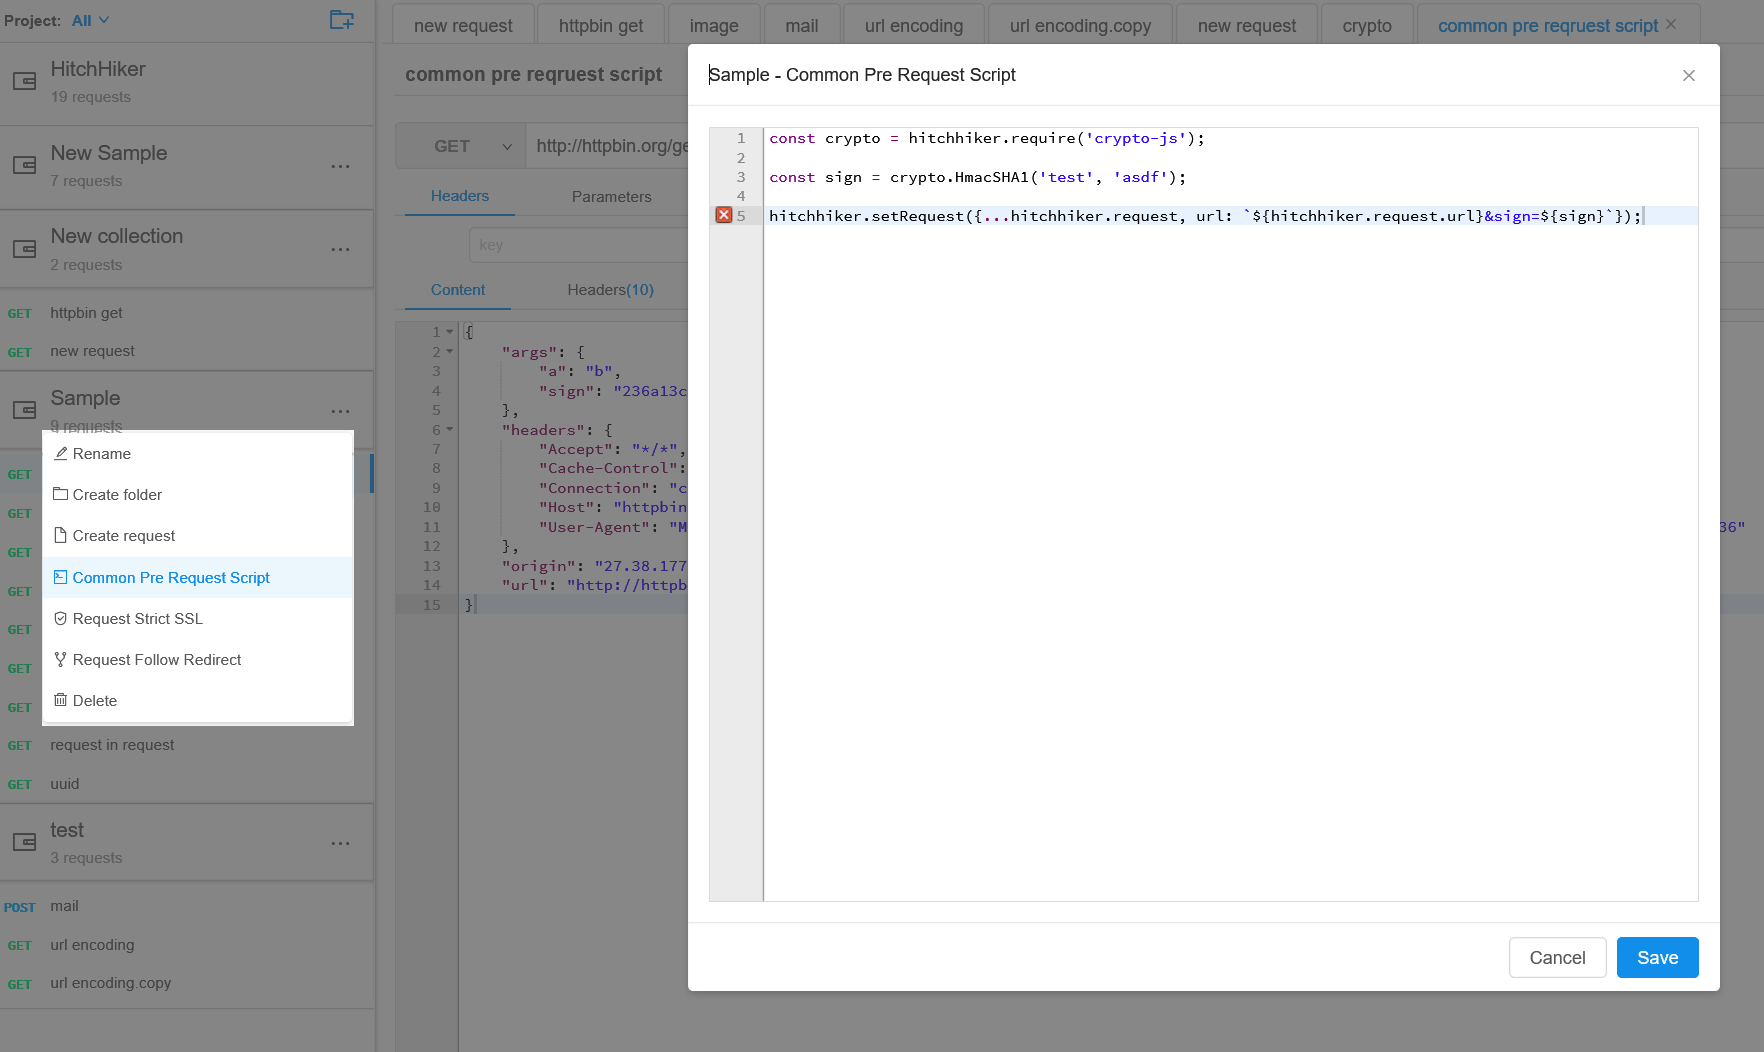Screen dimensions: 1764x1052
Task: Click the HitchHiker collection icon
Action: point(25,82)
